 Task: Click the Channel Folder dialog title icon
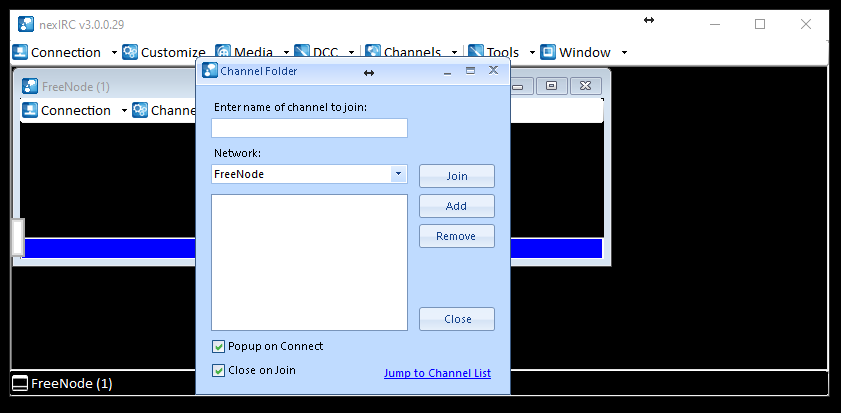[x=210, y=71]
